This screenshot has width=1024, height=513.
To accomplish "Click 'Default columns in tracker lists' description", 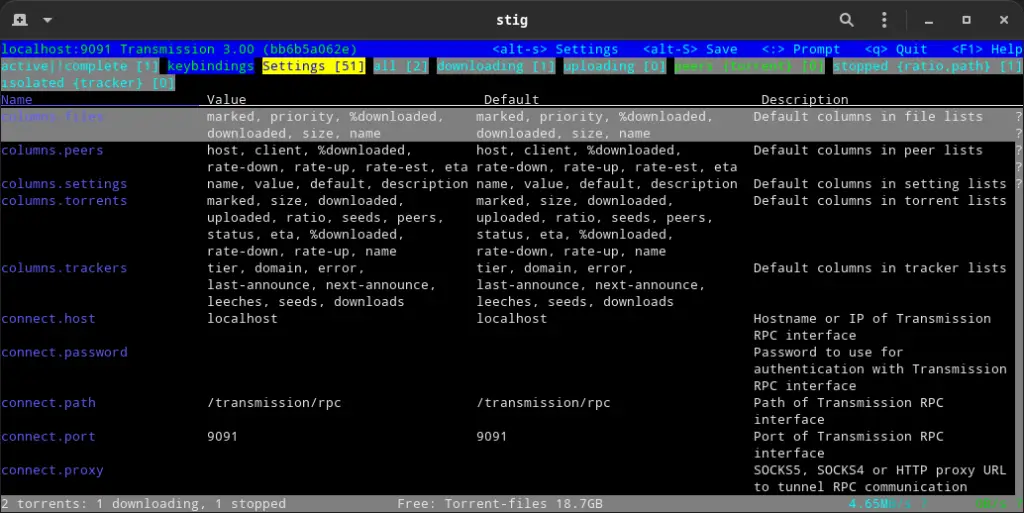I will 880,268.
